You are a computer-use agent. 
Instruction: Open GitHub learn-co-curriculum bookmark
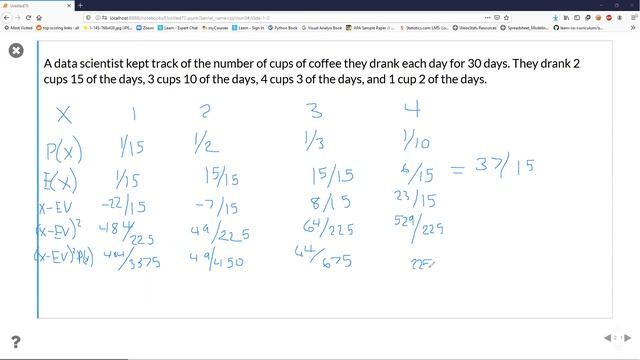point(578,28)
